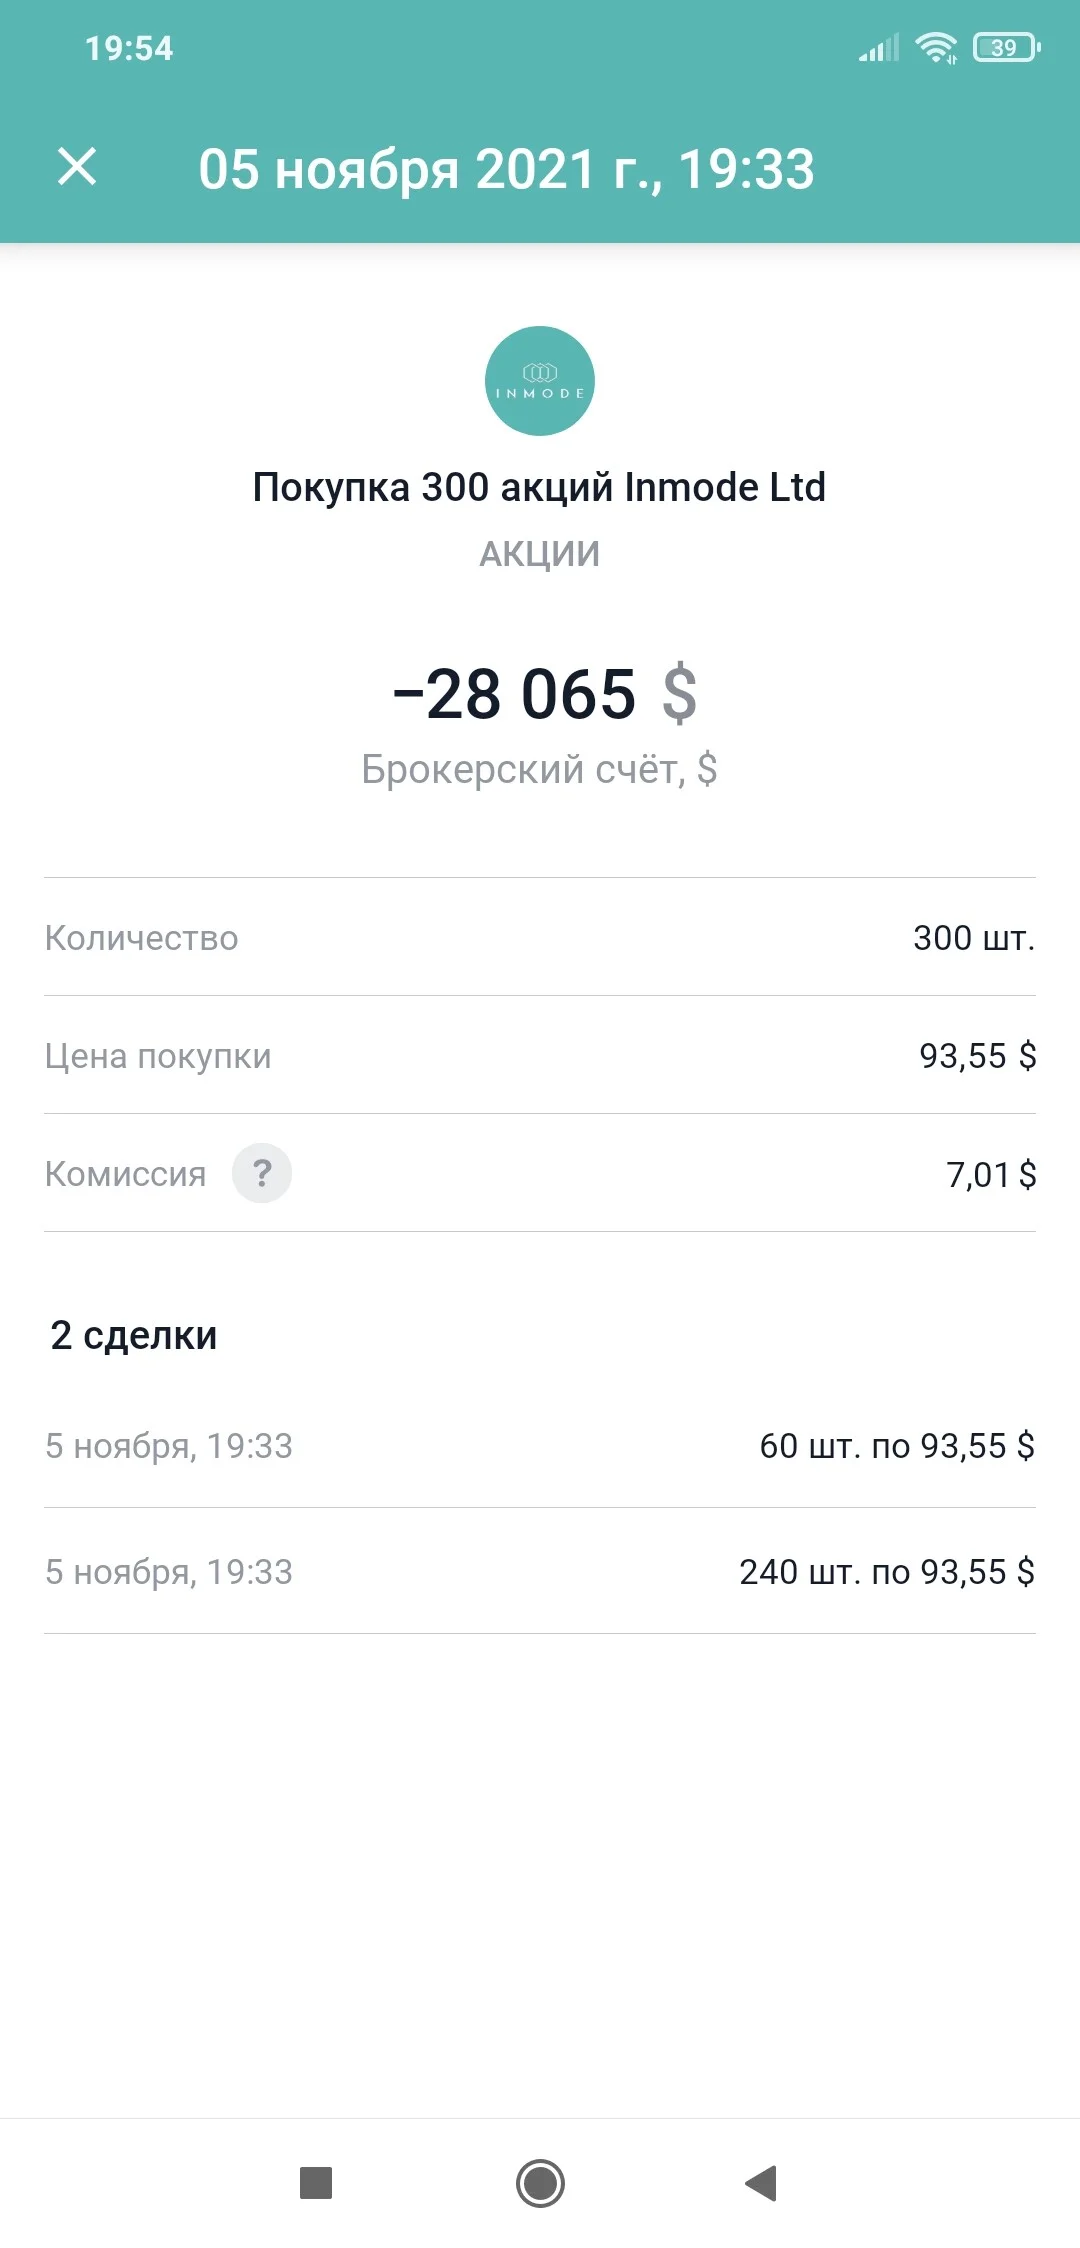Open the commission help question mark

(x=262, y=1173)
